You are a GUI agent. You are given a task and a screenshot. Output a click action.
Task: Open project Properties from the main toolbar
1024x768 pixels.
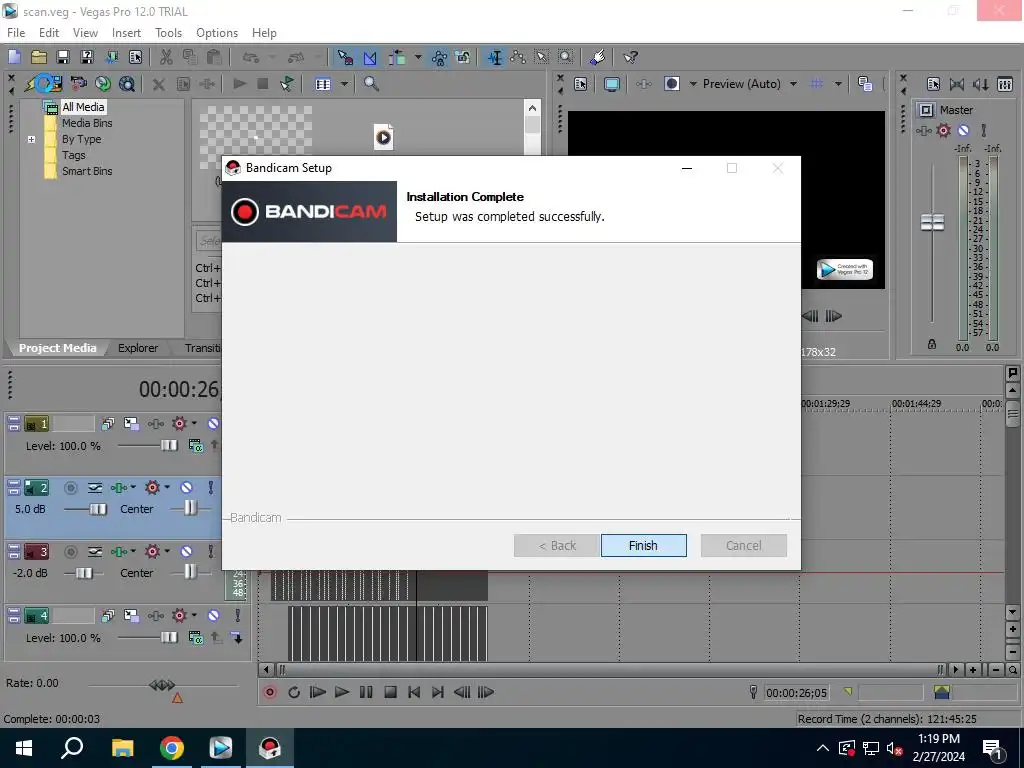pos(135,57)
